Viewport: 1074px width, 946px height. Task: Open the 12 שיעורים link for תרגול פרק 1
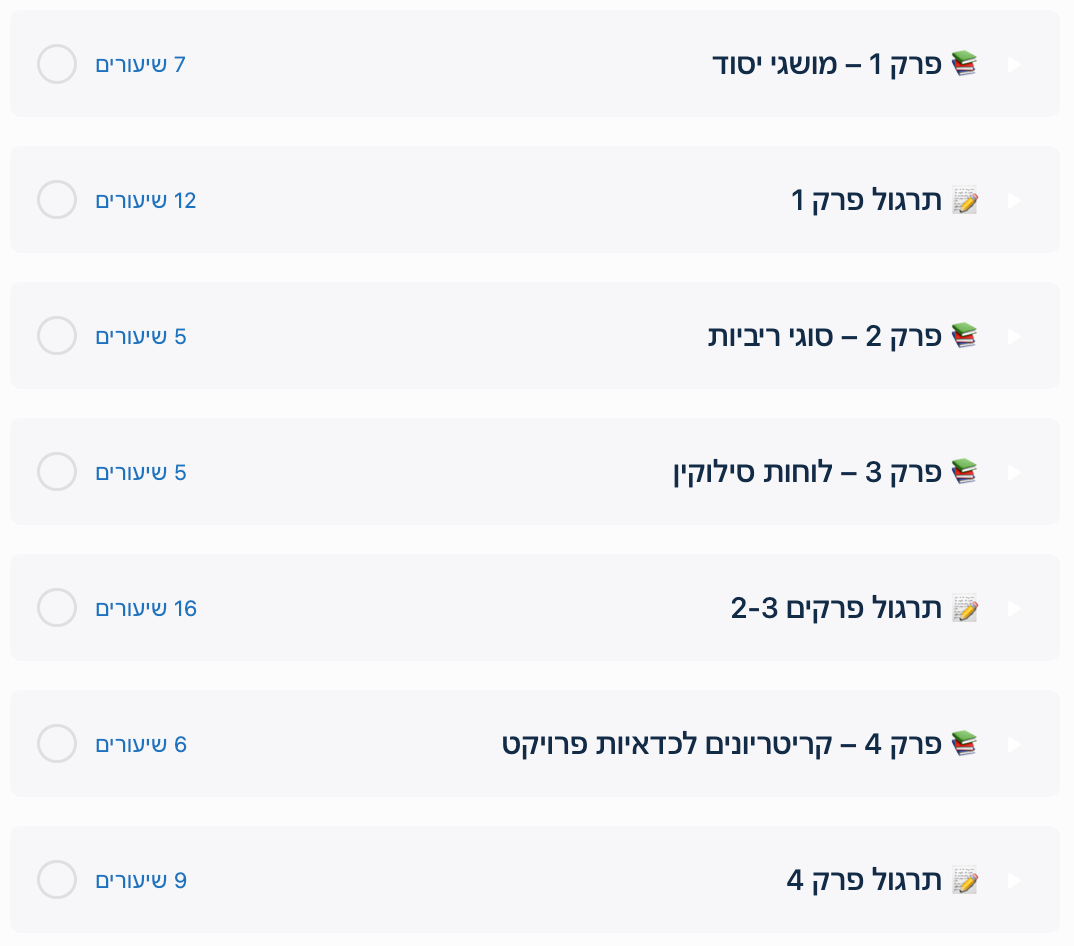pyautogui.click(x=146, y=200)
